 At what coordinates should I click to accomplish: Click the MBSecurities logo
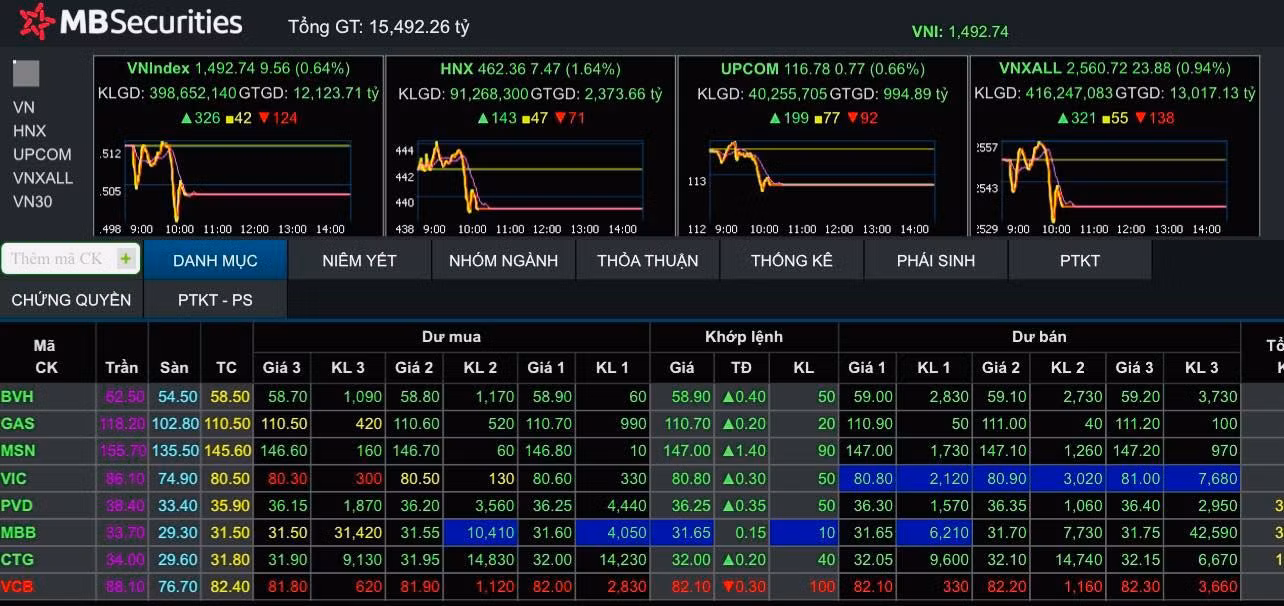131,22
